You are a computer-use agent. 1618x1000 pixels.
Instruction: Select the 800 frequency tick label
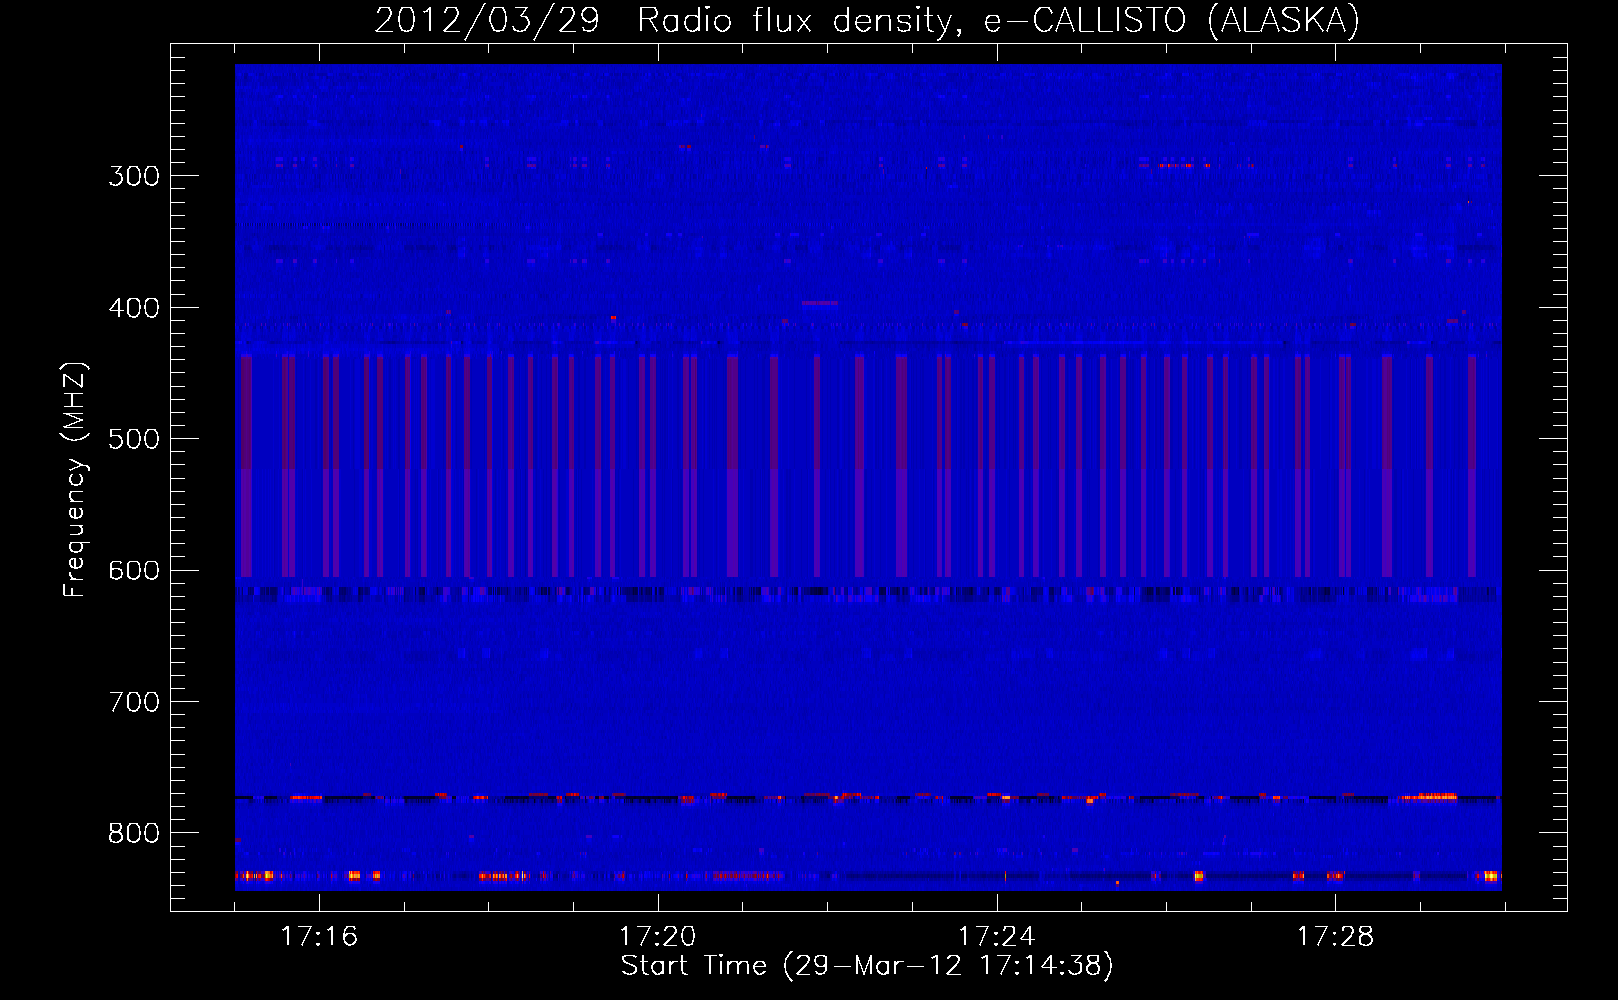[134, 833]
